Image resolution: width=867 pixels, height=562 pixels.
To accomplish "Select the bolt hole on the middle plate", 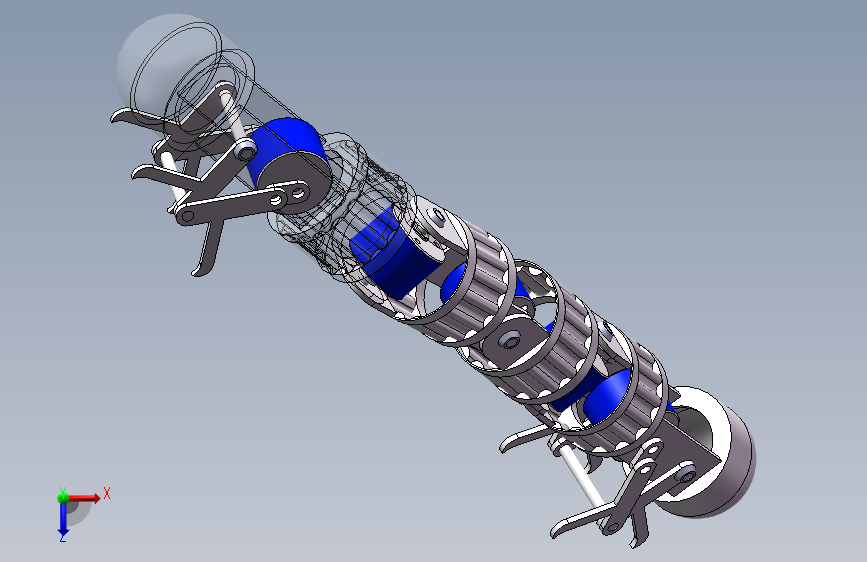I will 509,341.
